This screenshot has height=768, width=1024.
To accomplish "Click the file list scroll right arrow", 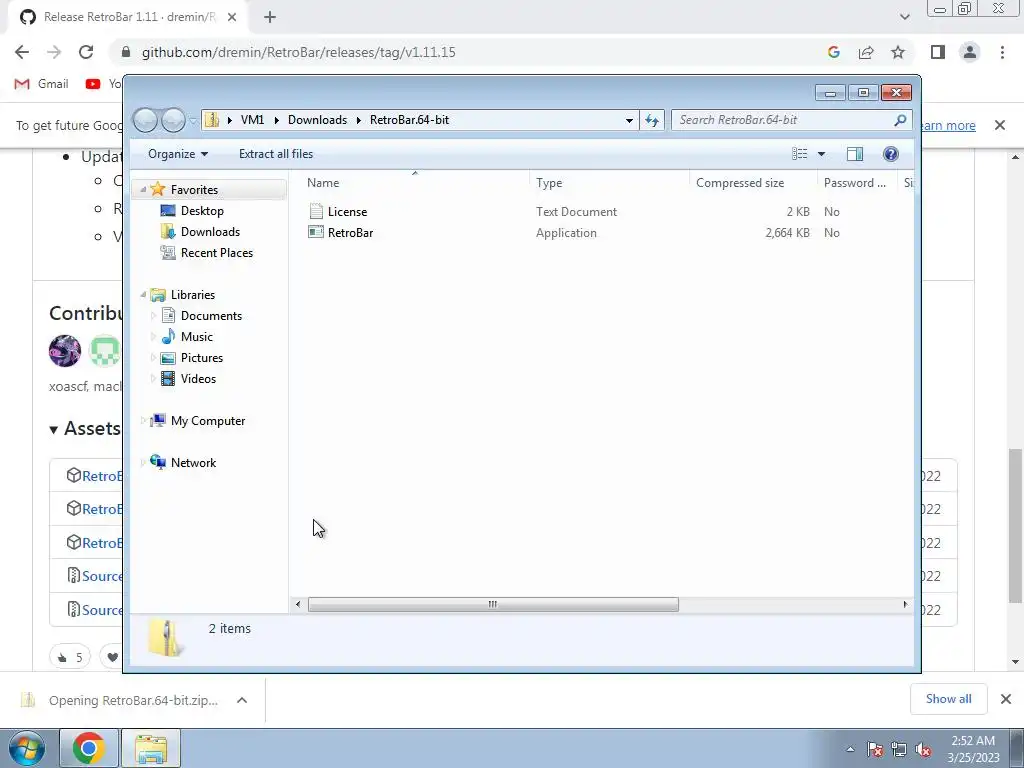I will coord(905,605).
